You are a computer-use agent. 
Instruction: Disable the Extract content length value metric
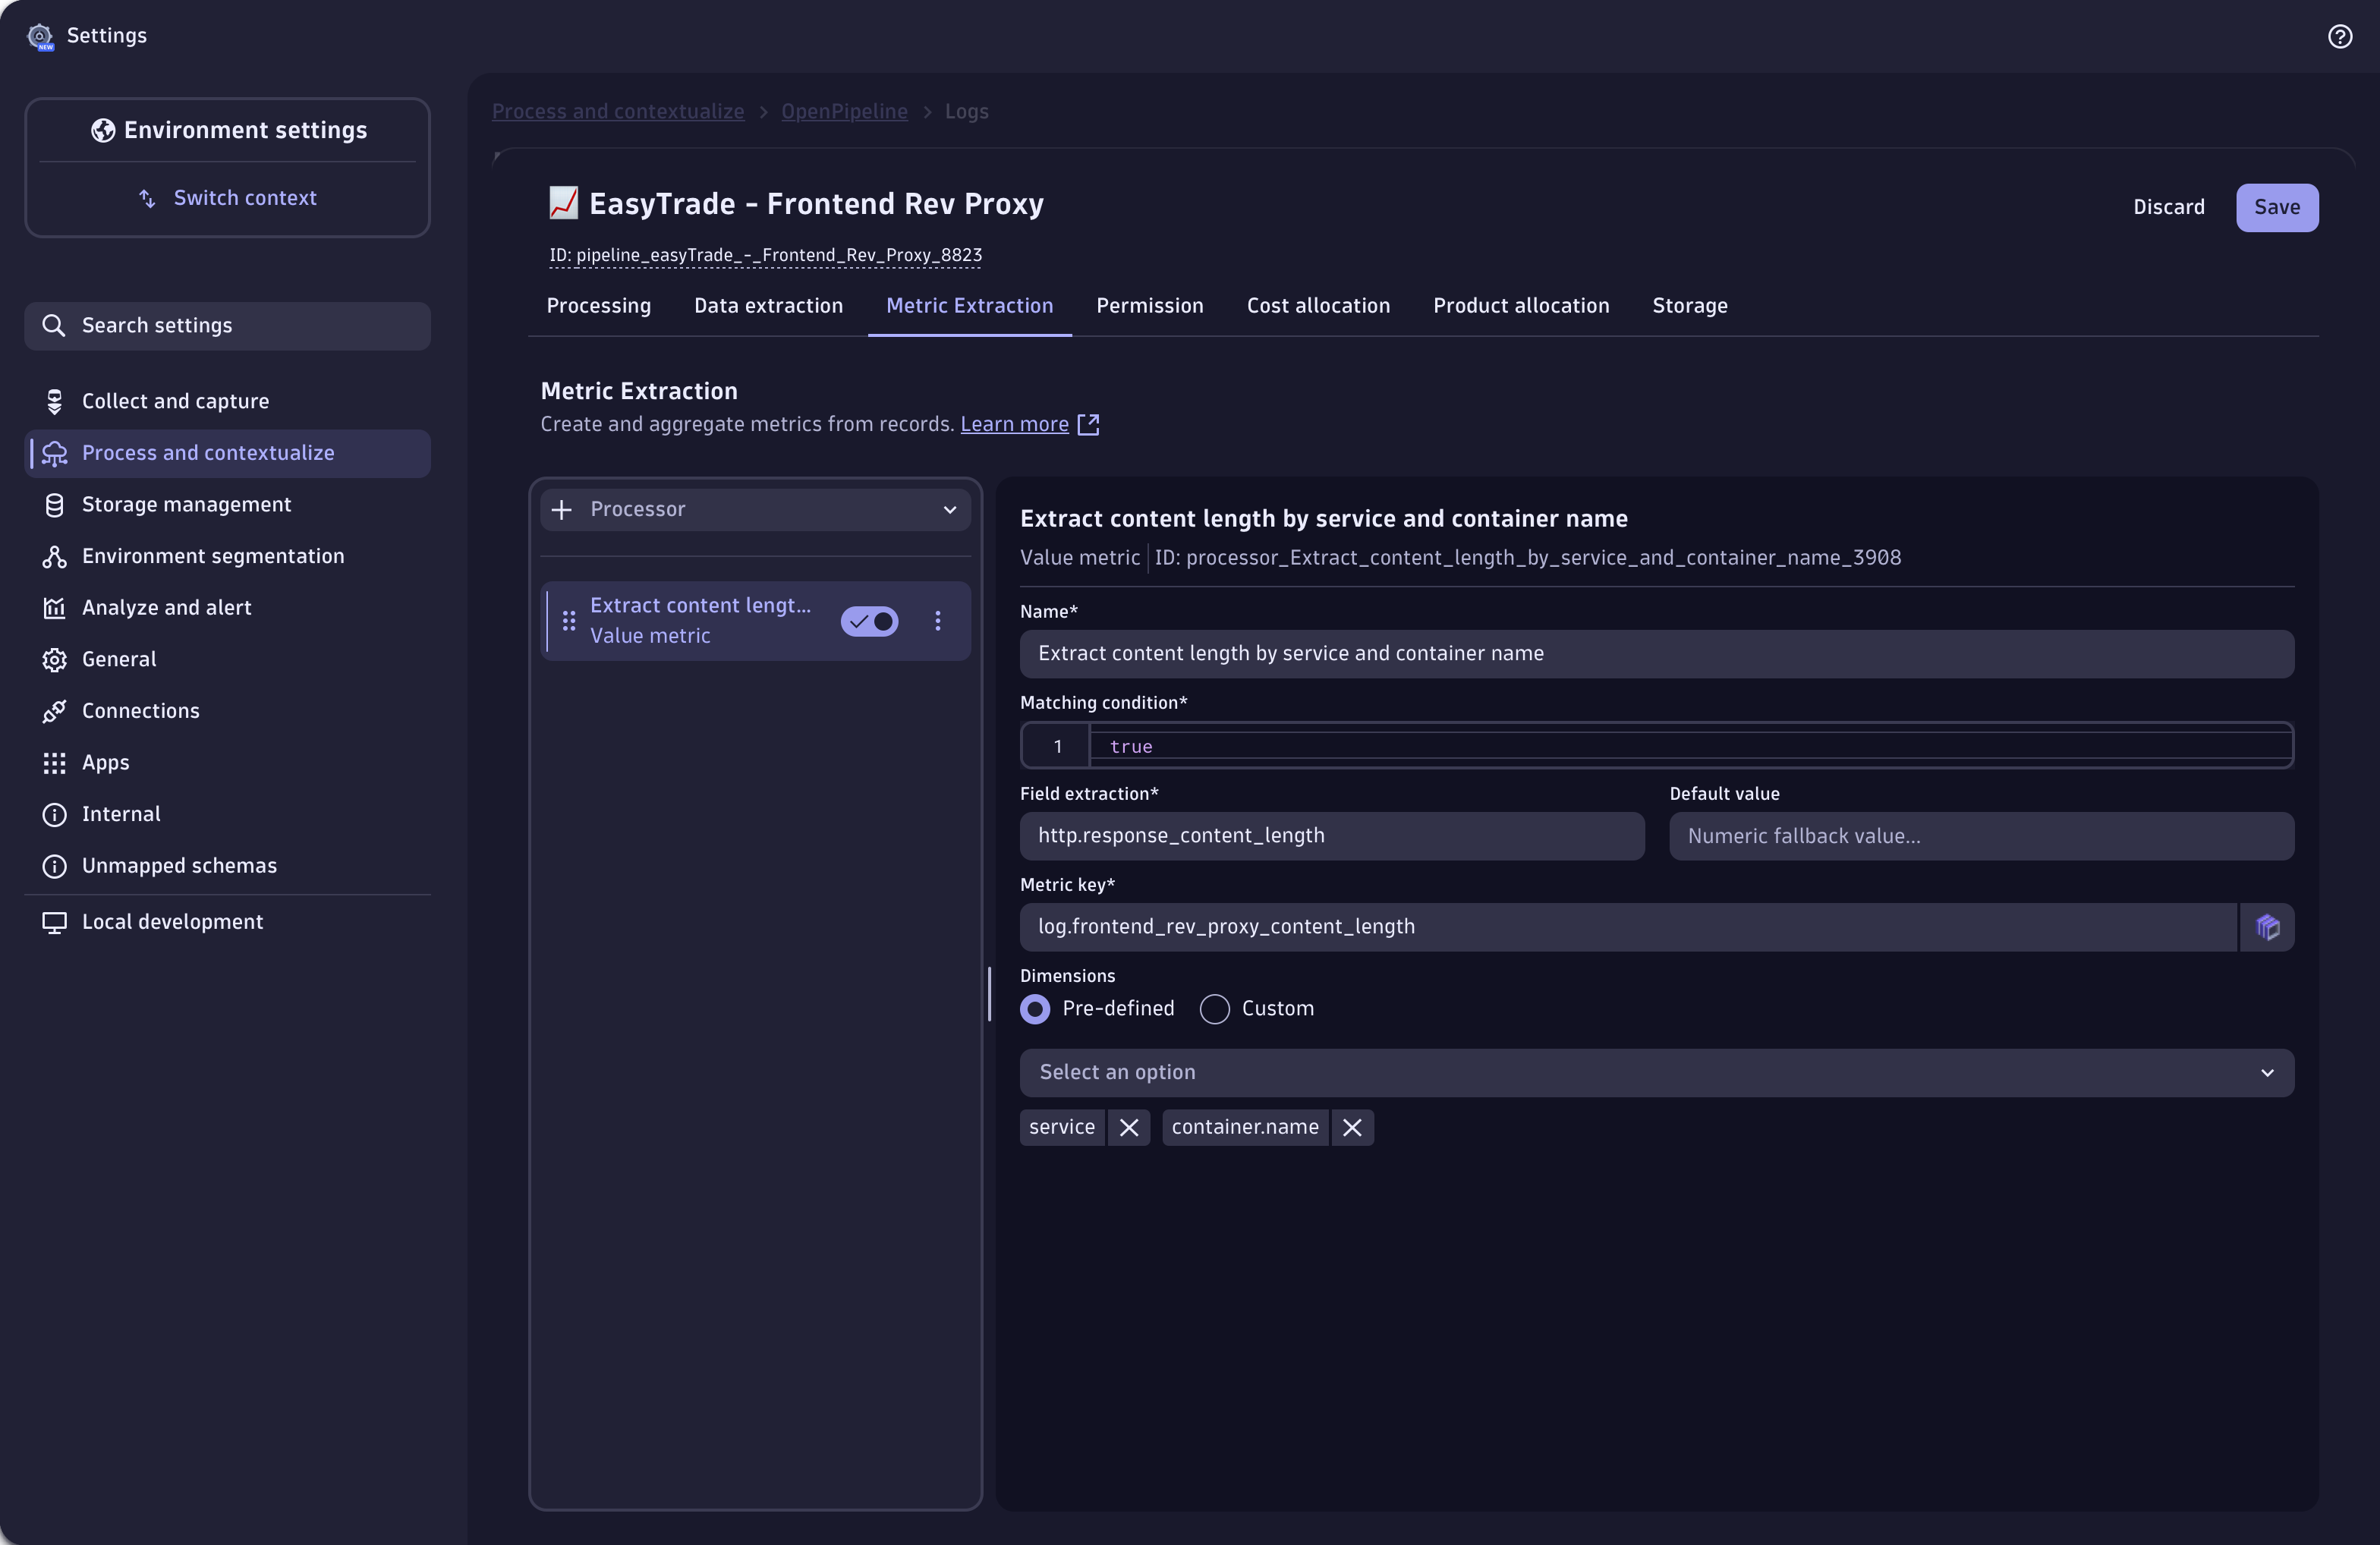coord(869,621)
